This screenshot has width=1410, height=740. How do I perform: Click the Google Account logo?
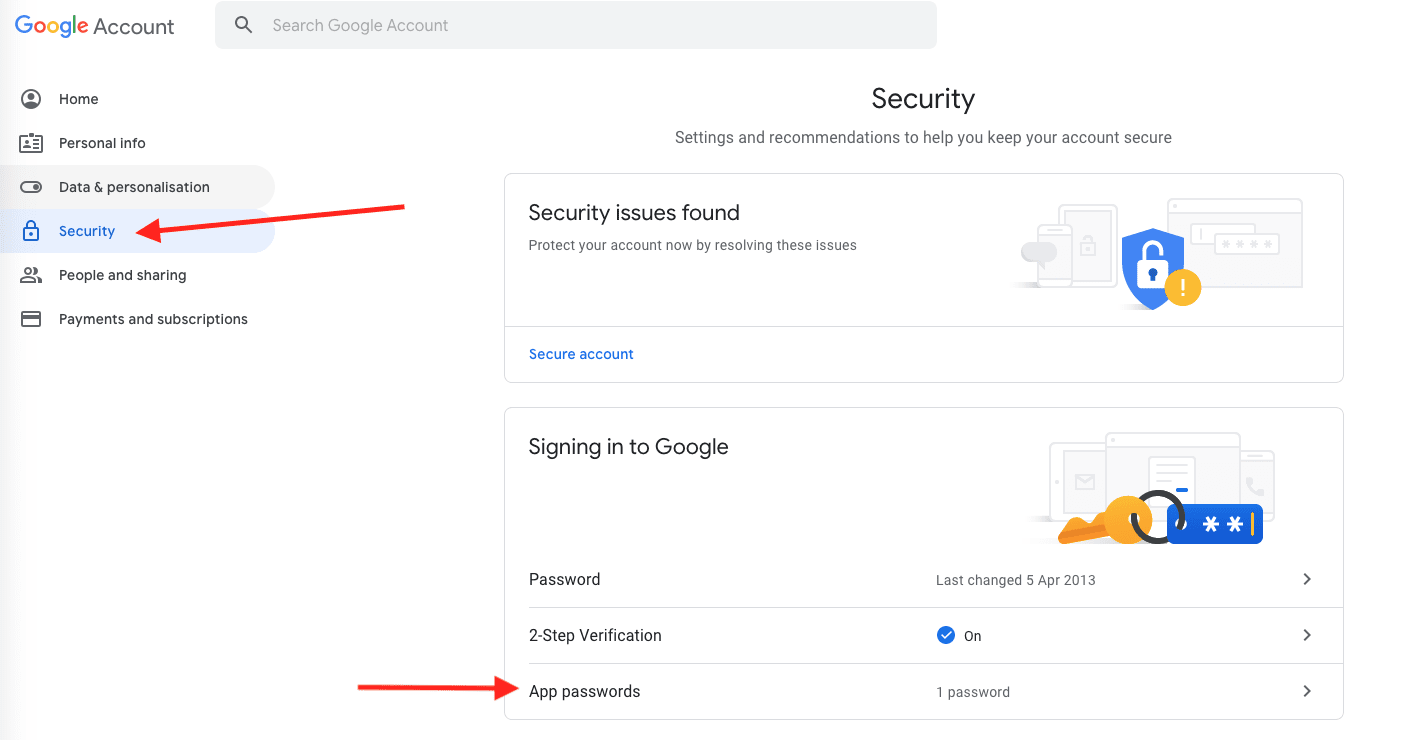(95, 26)
